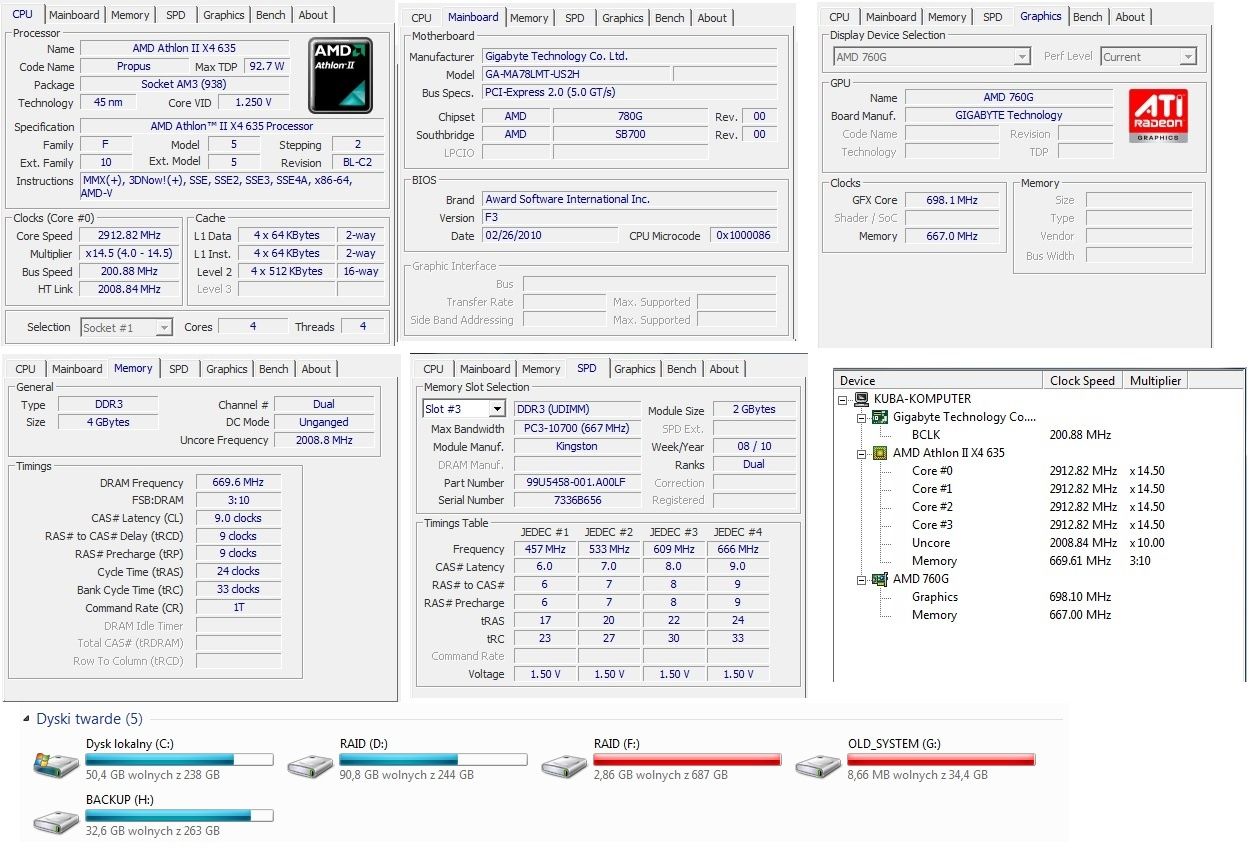Click the Command Rate value 1T
Image resolution: width=1249 pixels, height=849 pixels.
tap(238, 608)
